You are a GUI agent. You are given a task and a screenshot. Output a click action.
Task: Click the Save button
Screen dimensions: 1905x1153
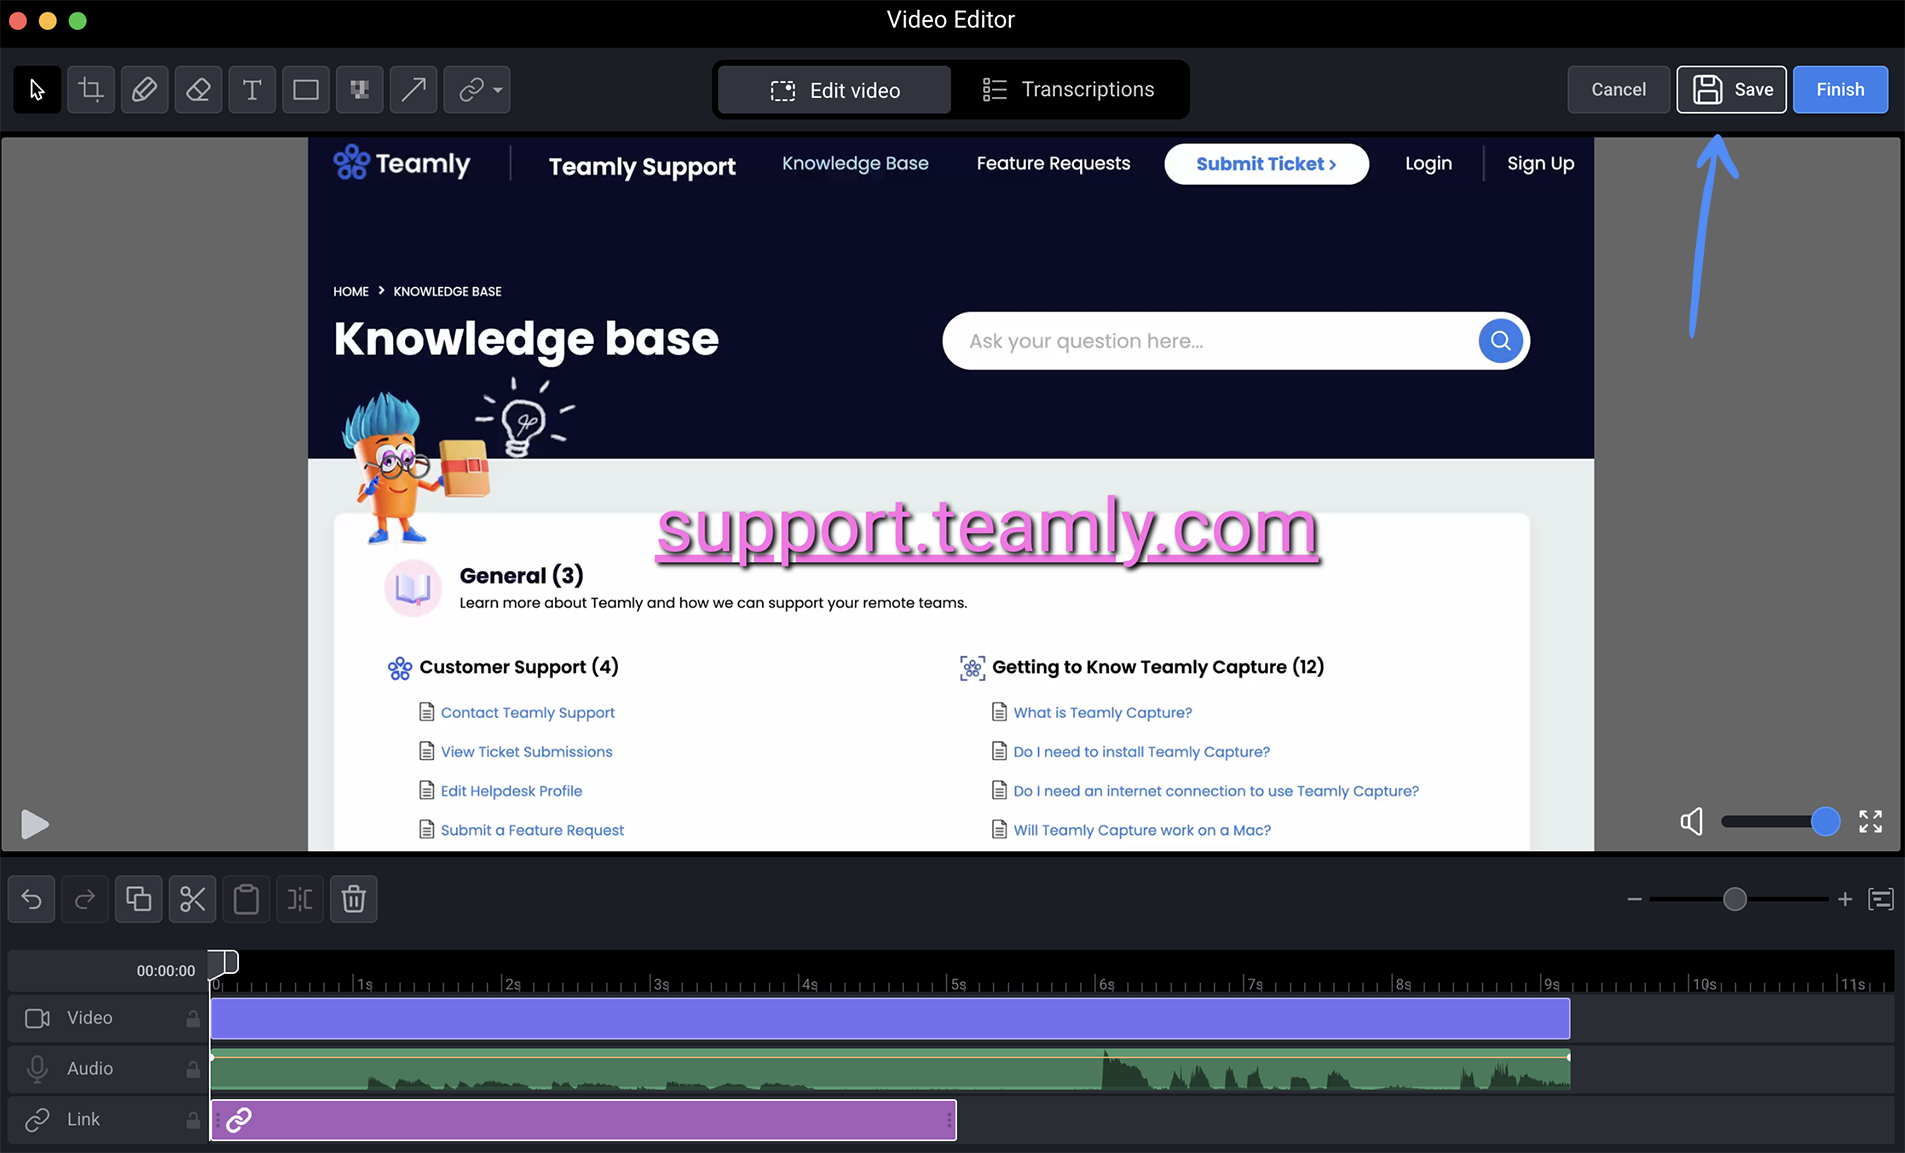1732,90
